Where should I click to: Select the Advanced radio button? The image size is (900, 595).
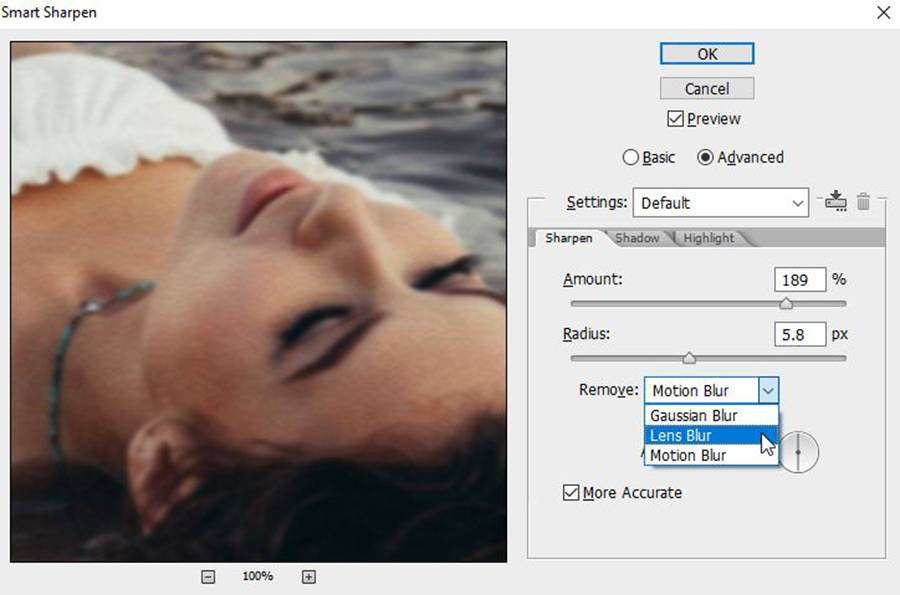pos(705,157)
